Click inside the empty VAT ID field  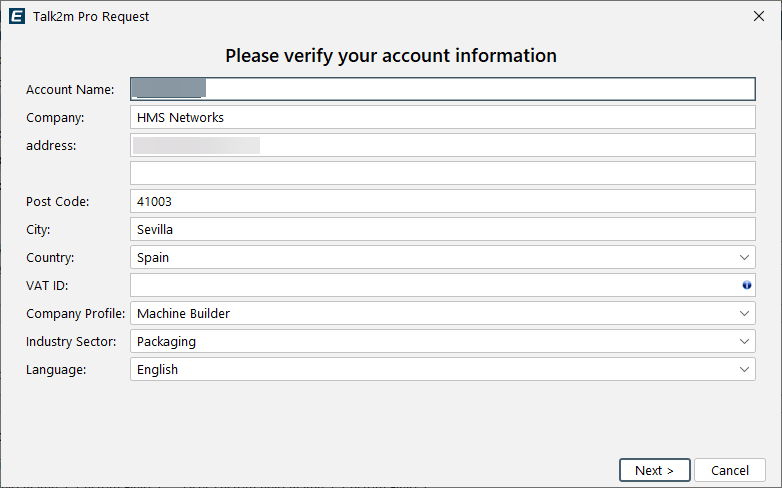coord(432,285)
